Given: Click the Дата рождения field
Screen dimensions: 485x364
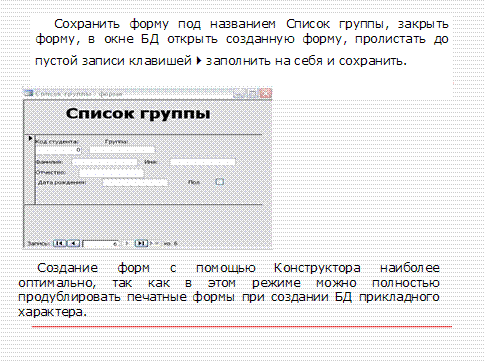Looking at the screenshot, I should coord(135,183).
